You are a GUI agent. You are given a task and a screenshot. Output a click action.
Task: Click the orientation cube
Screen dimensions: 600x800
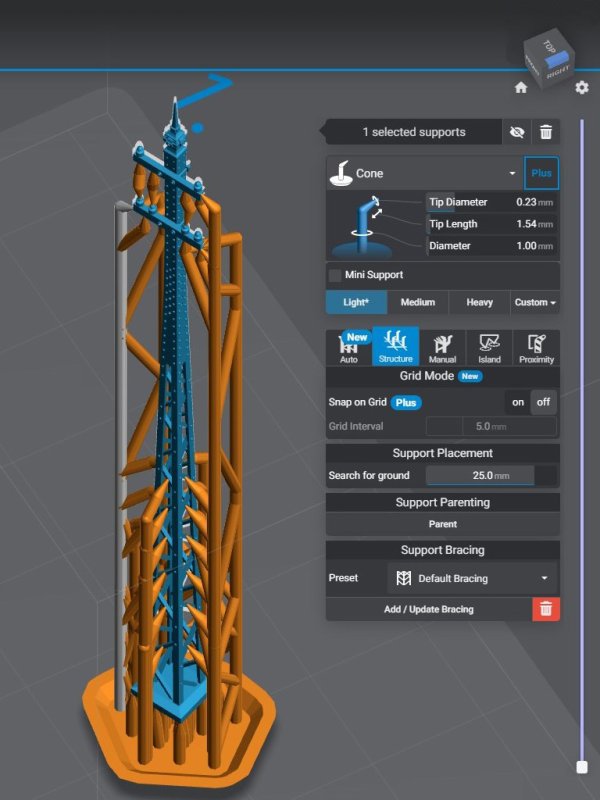[x=549, y=59]
